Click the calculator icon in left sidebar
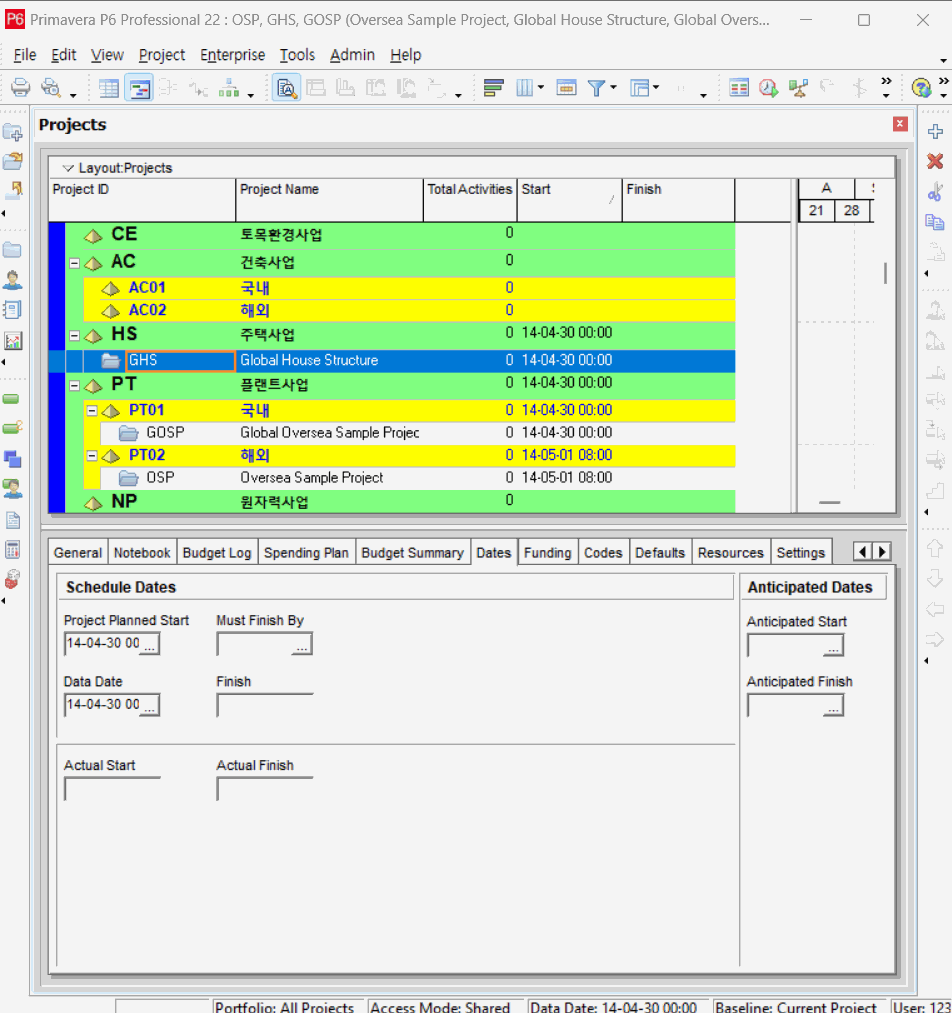The width and height of the screenshot is (952, 1013). coord(12,550)
